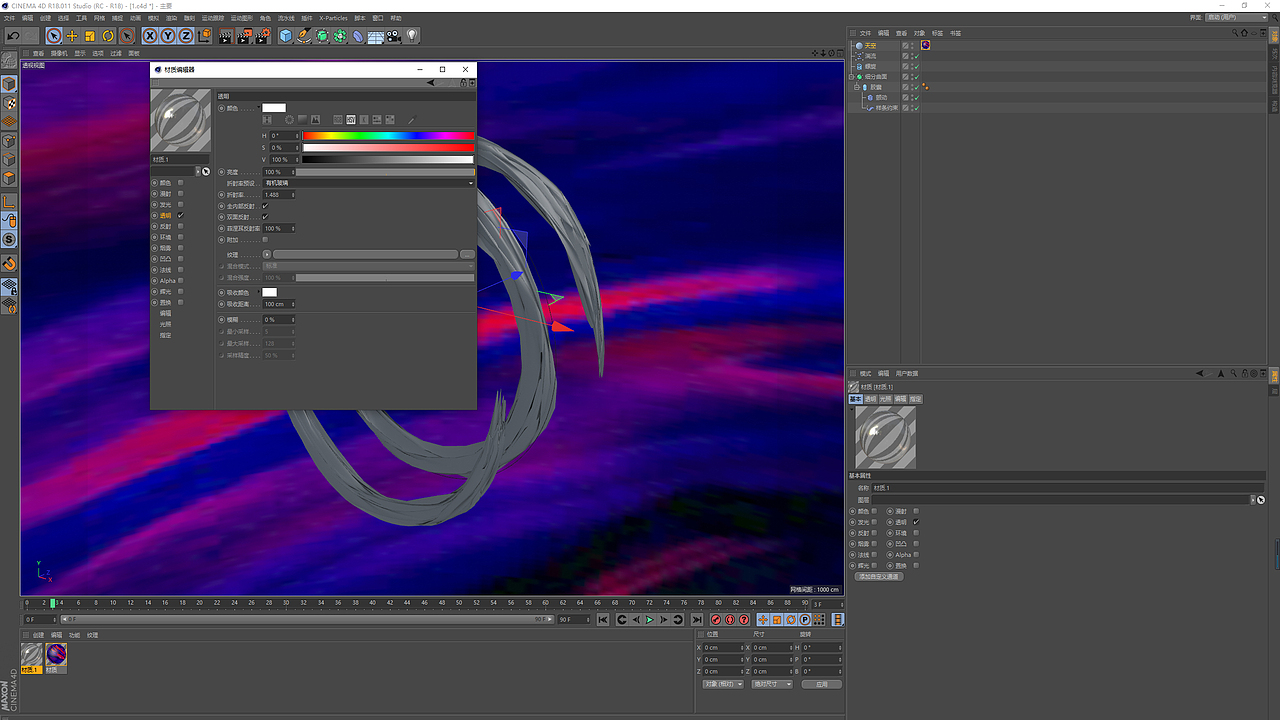This screenshot has height=720, width=1280.
Task: Enable the 颜色 channel checkbox in Material Editor
Action: pyautogui.click(x=180, y=183)
